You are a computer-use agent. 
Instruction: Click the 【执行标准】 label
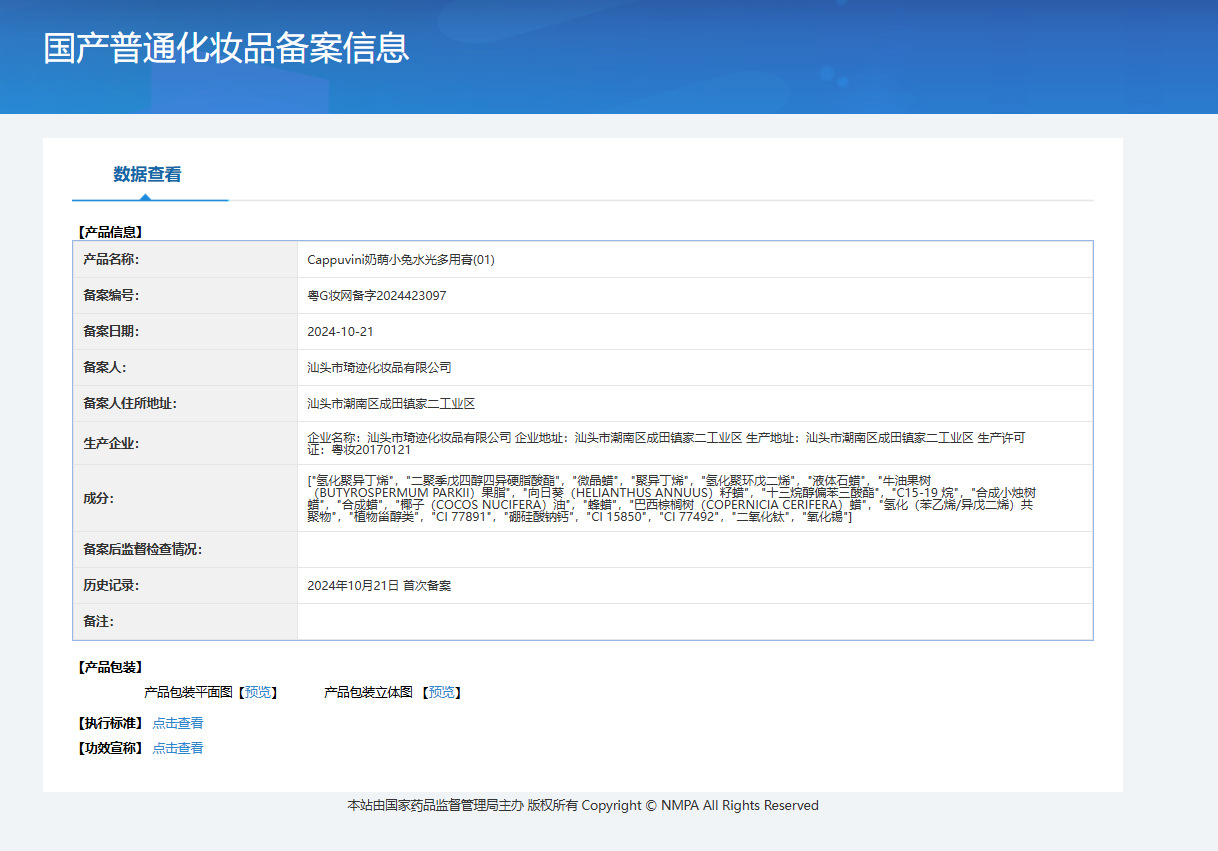click(111, 723)
